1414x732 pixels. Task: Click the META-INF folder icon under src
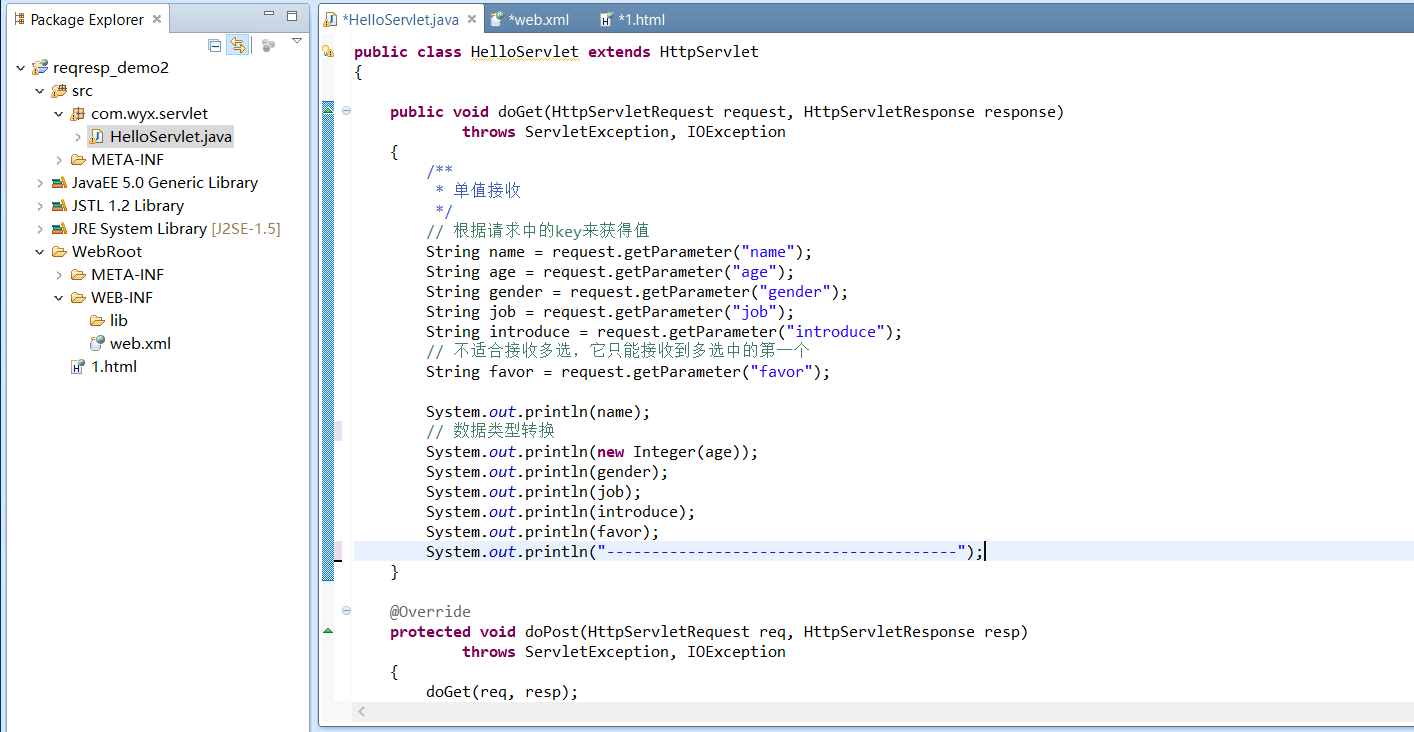tap(78, 160)
